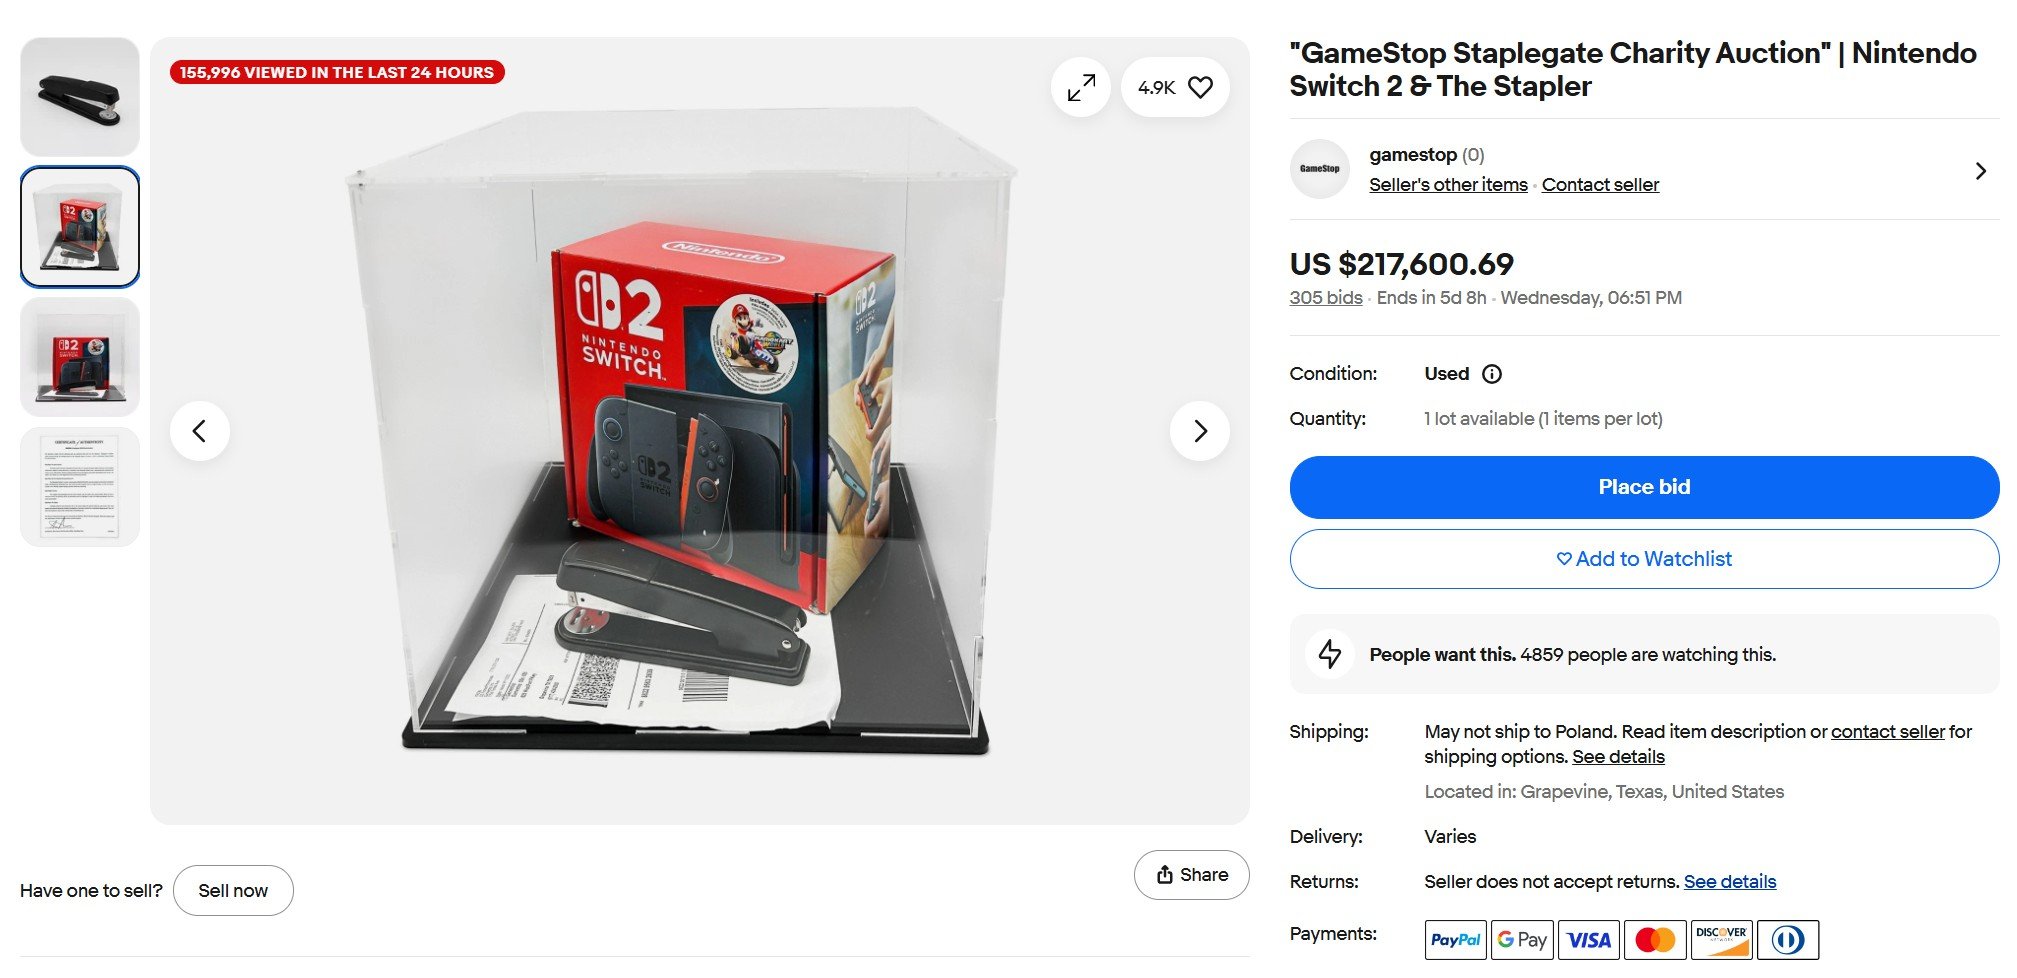Advance to the next gallery image
This screenshot has height=978, width=2017.
tap(1200, 431)
